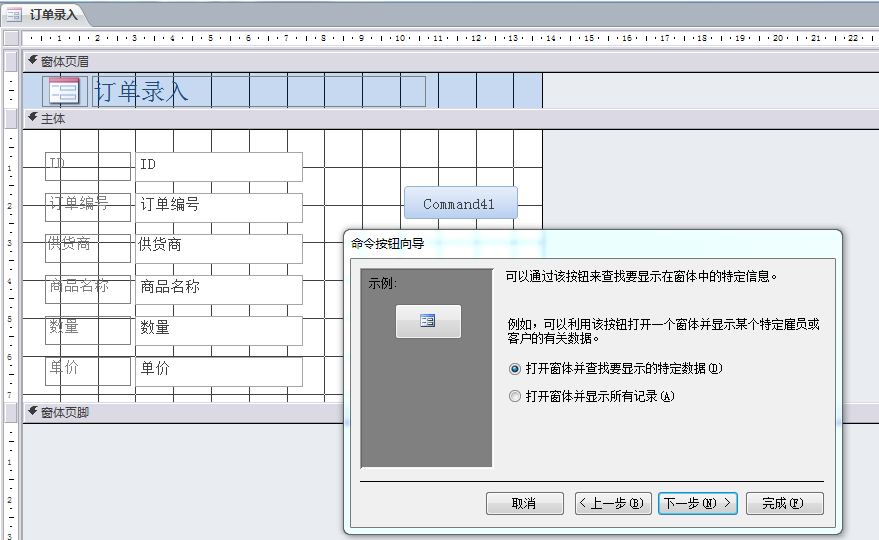Proceed with the 下一步 button
Image resolution: width=879 pixels, height=540 pixels.
pyautogui.click(x=697, y=503)
